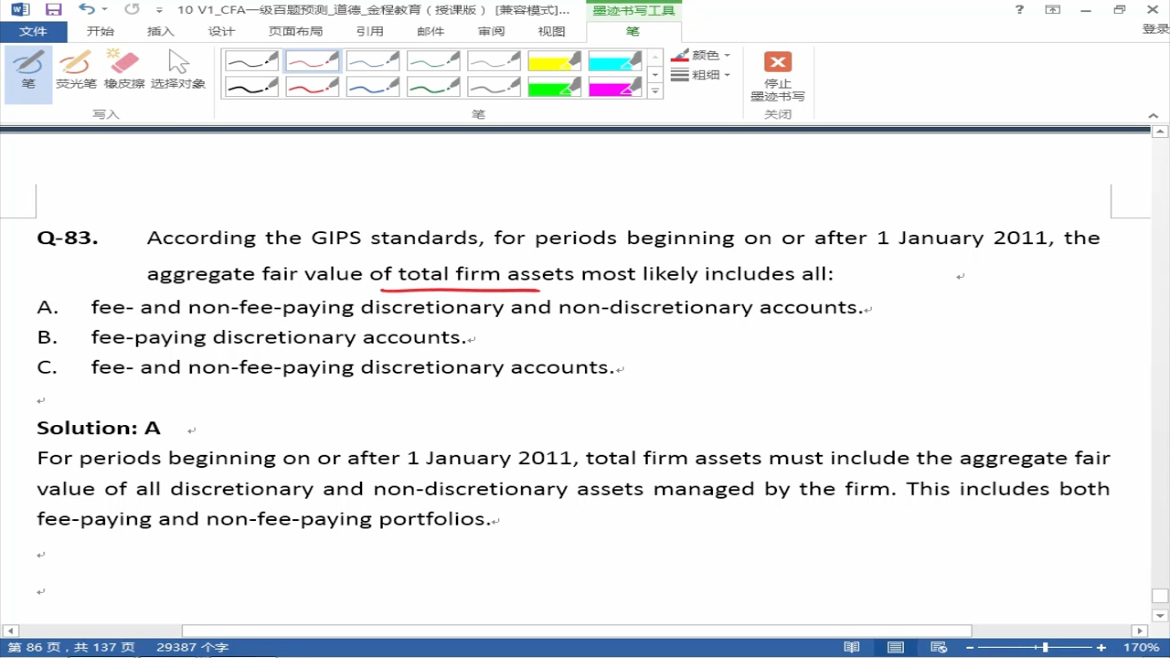
Task: Adjust the zoom slider handle
Action: 1045,648
